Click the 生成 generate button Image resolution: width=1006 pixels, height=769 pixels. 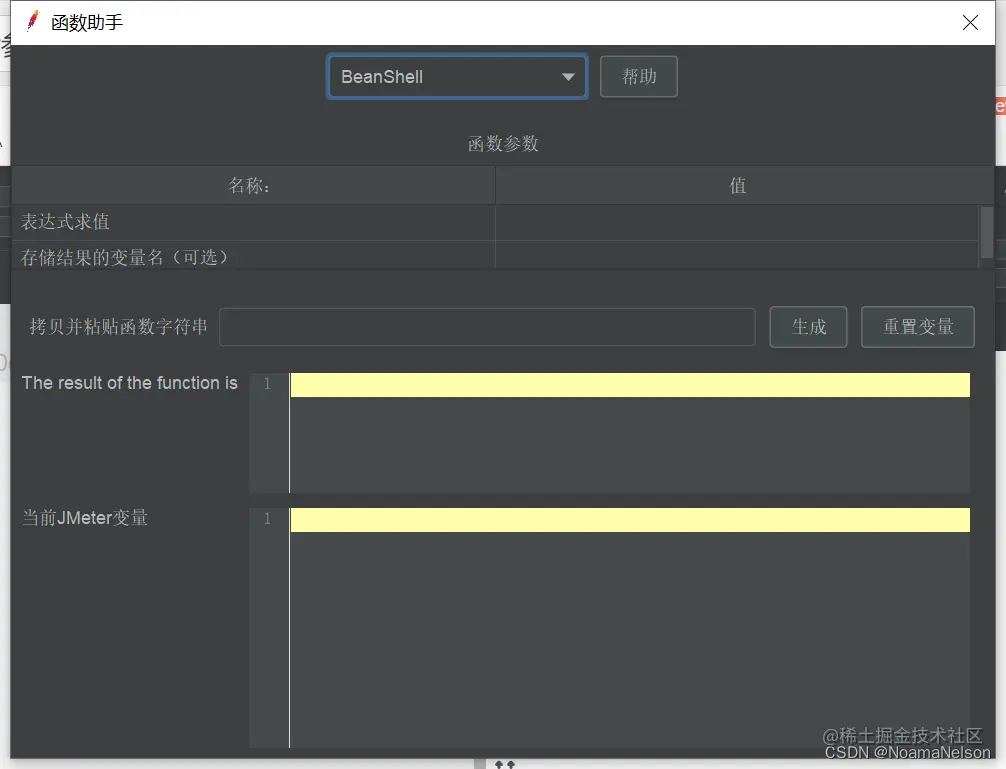tap(808, 327)
